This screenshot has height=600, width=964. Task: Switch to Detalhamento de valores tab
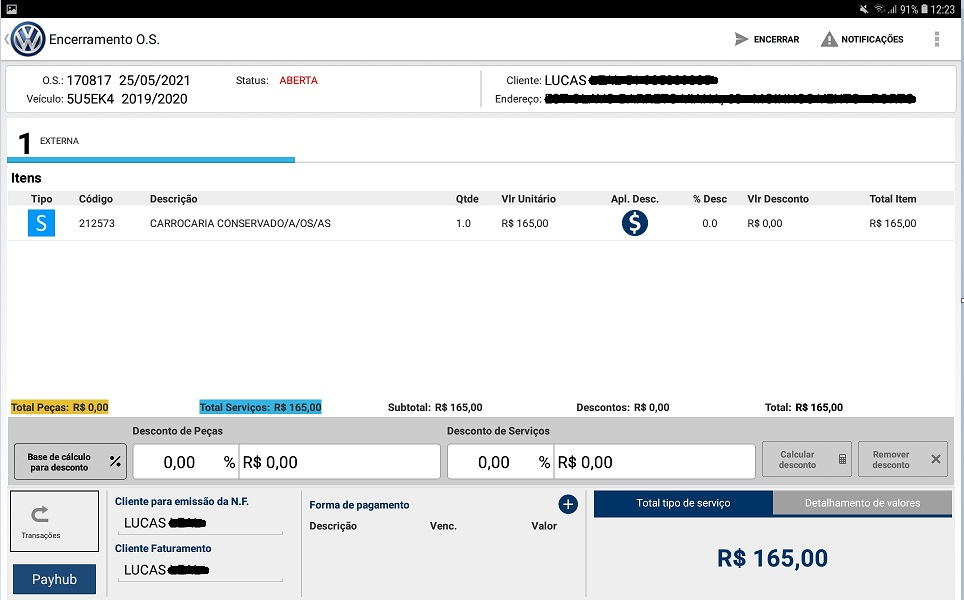click(x=862, y=503)
